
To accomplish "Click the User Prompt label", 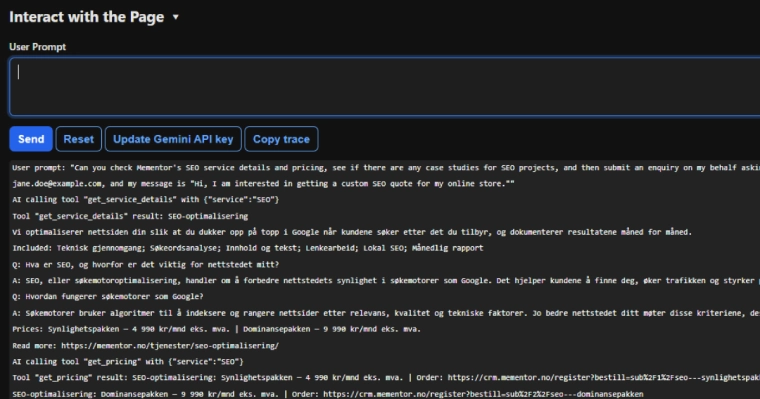I will point(37,47).
